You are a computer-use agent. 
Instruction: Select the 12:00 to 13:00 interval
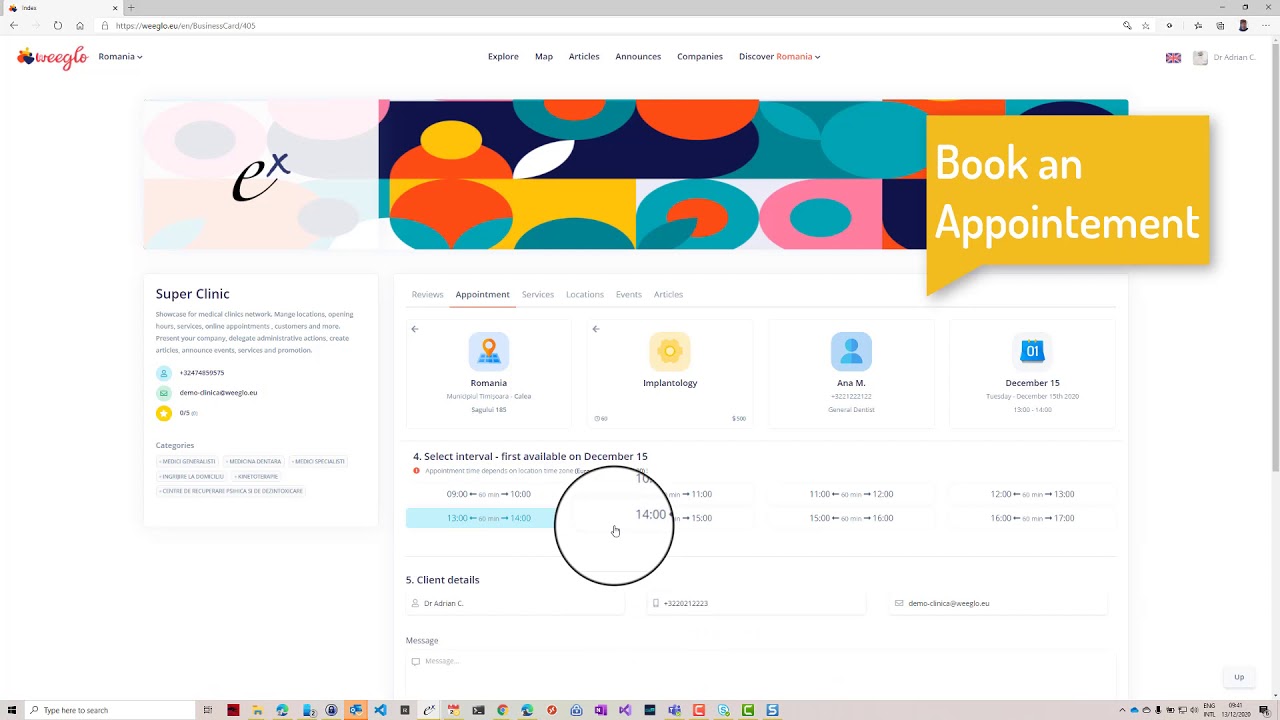(1032, 494)
